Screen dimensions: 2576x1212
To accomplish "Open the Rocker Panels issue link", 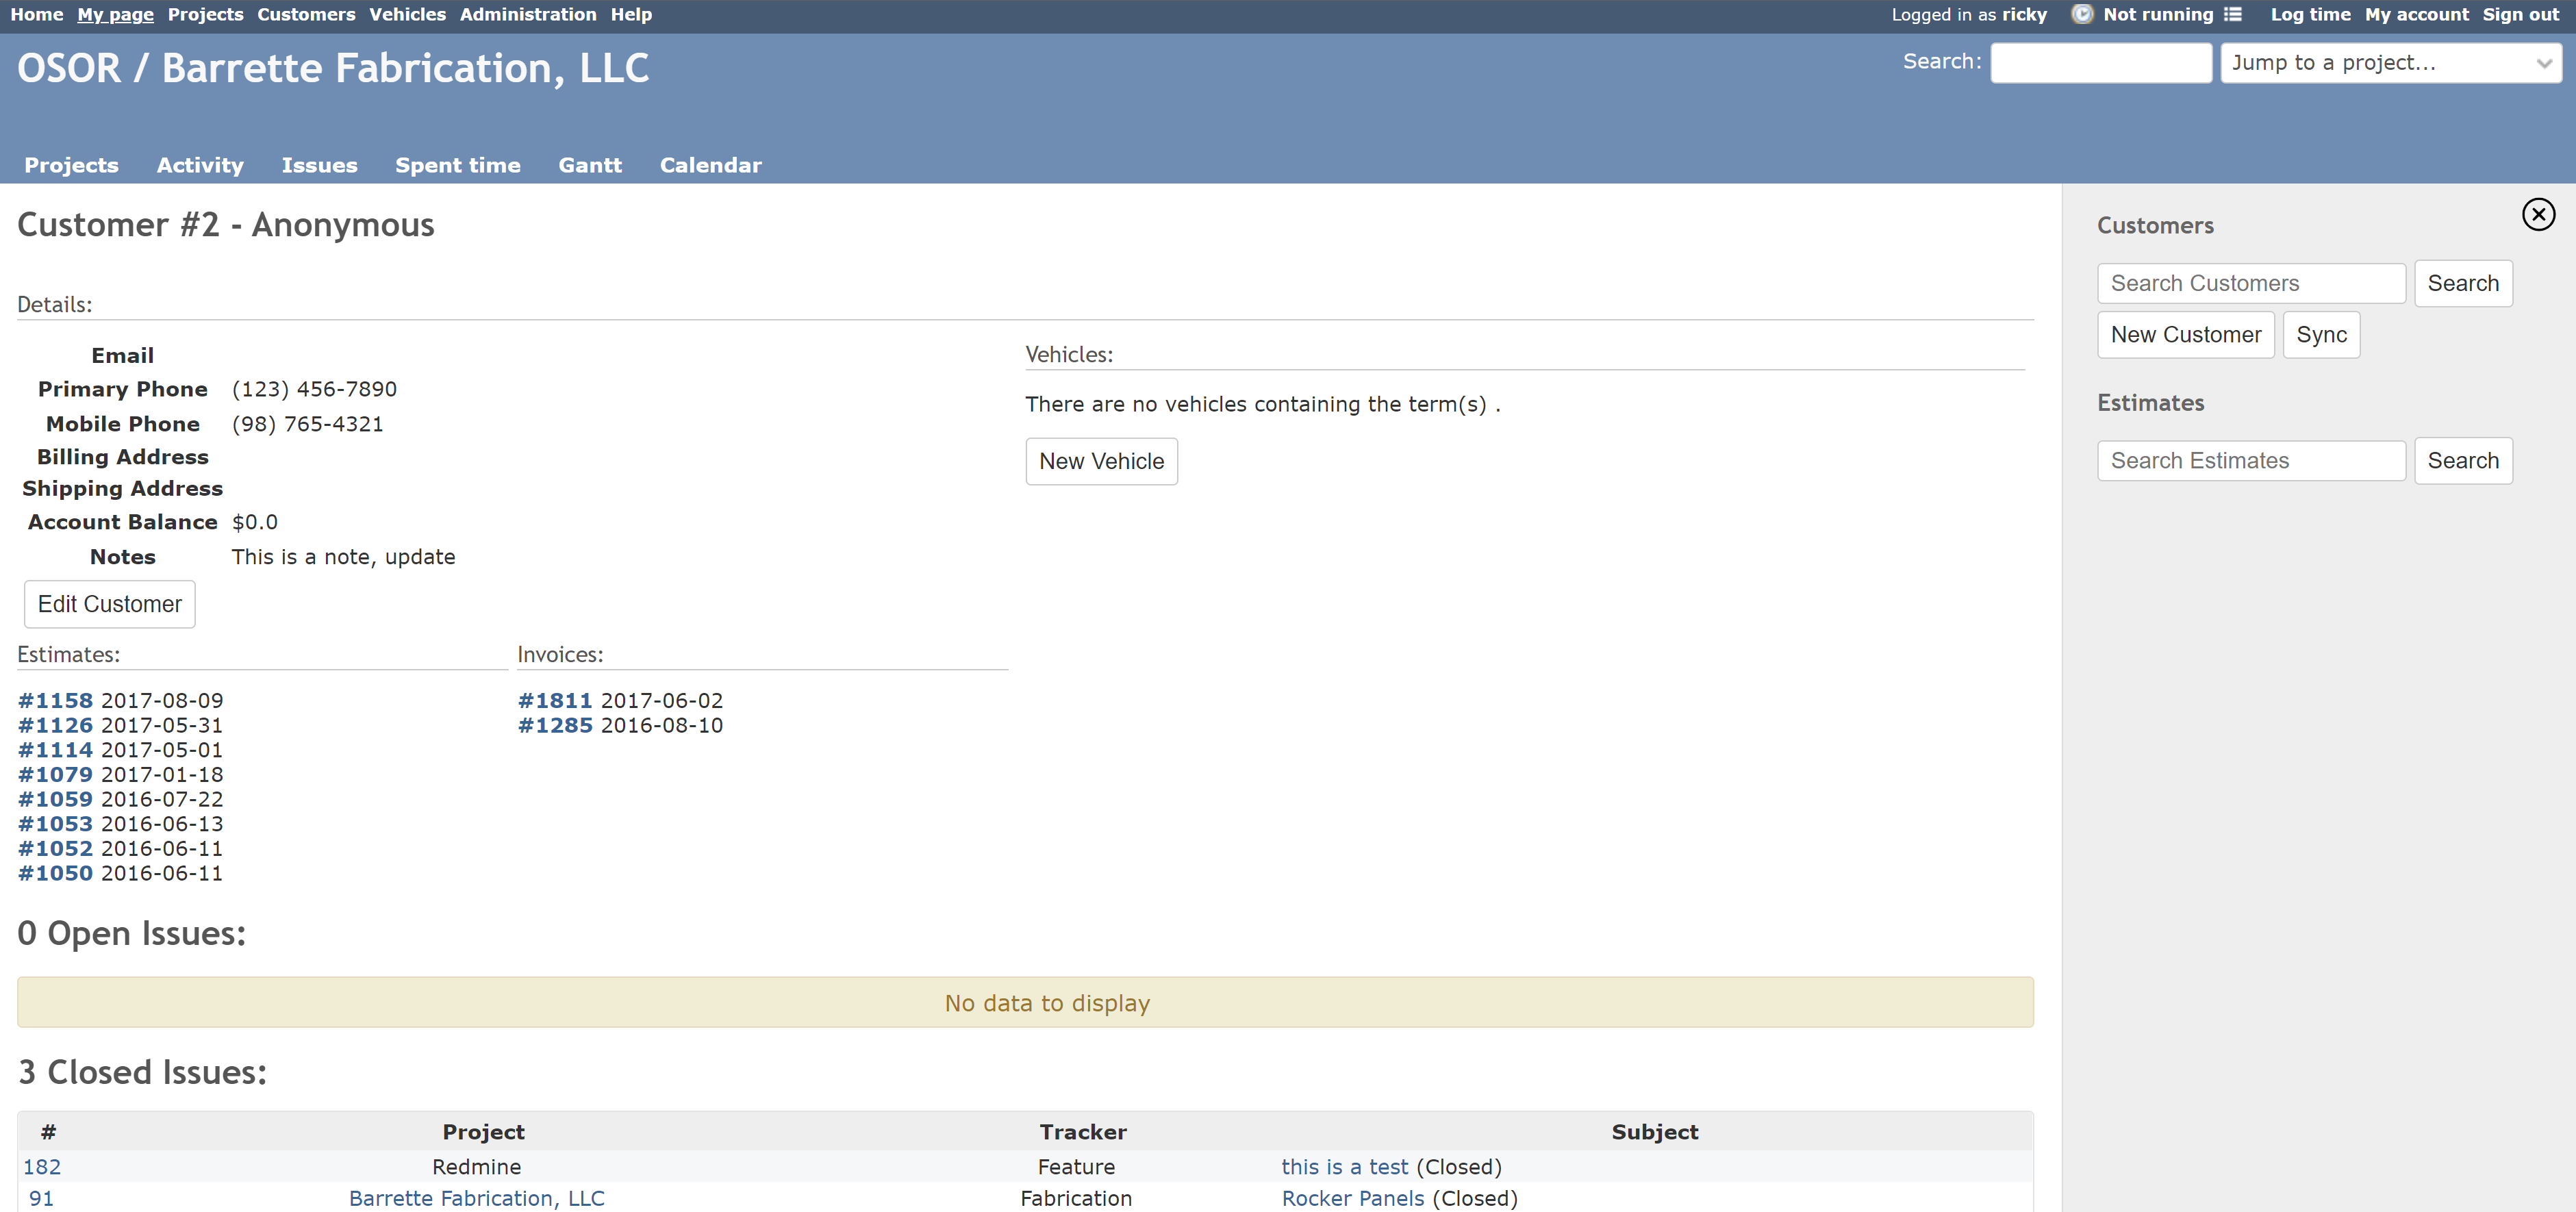I will point(1352,1198).
